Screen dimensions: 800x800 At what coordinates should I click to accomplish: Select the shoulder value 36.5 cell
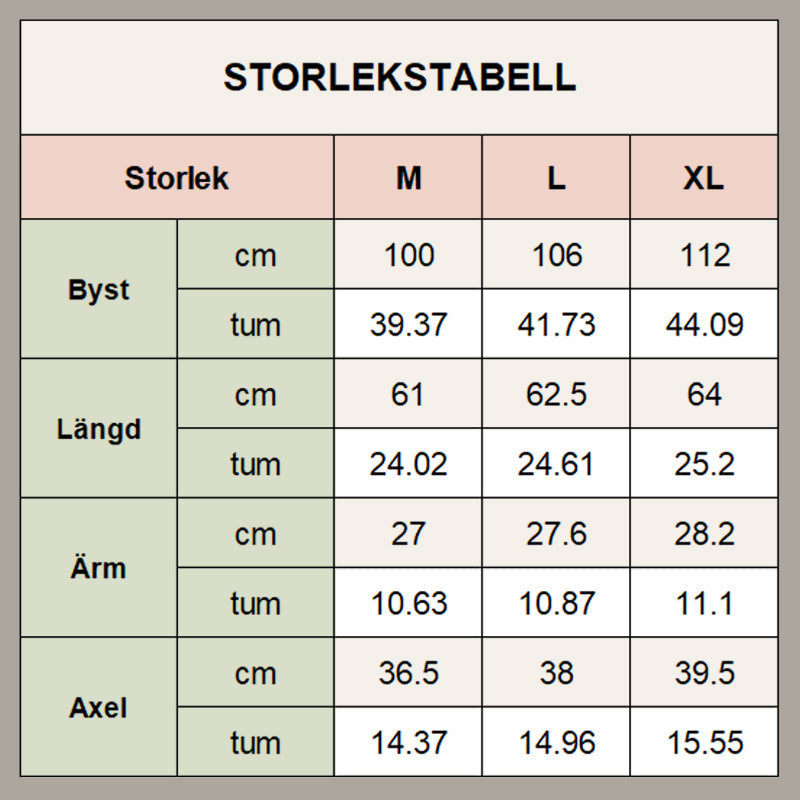pyautogui.click(x=408, y=673)
